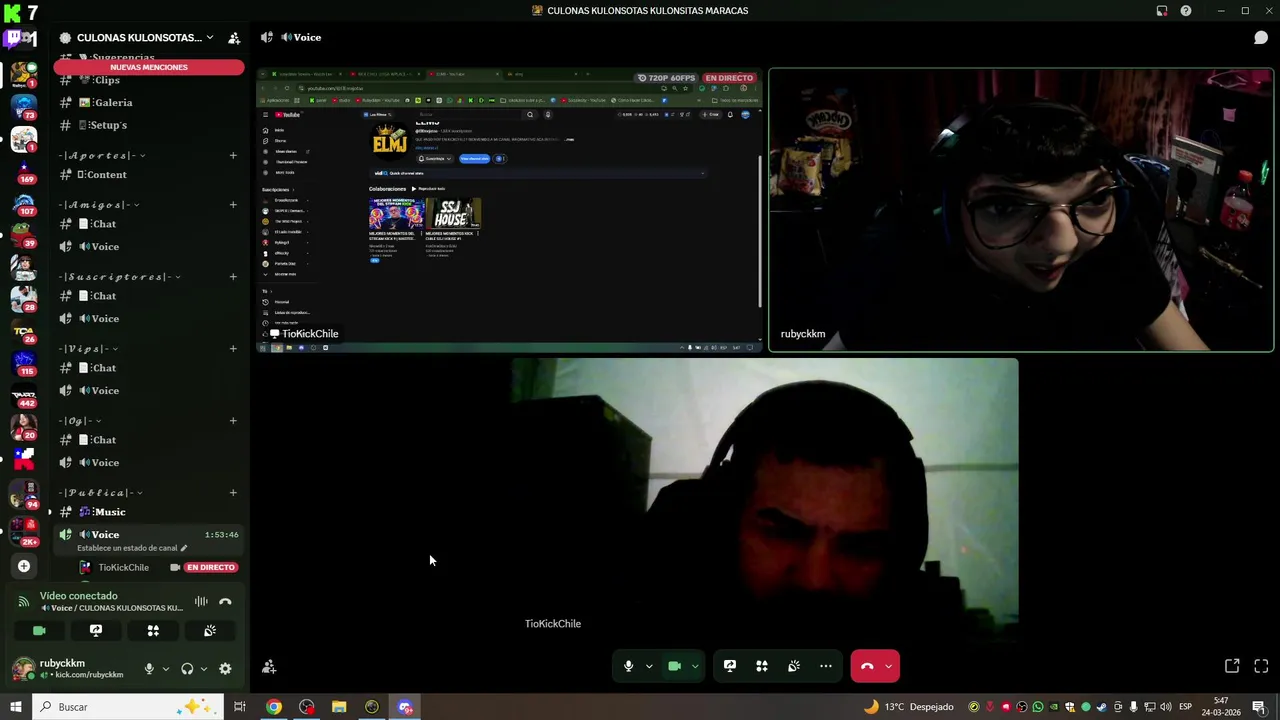1280x720 pixels.
Task: Open the server member list icon
Action: point(234,38)
